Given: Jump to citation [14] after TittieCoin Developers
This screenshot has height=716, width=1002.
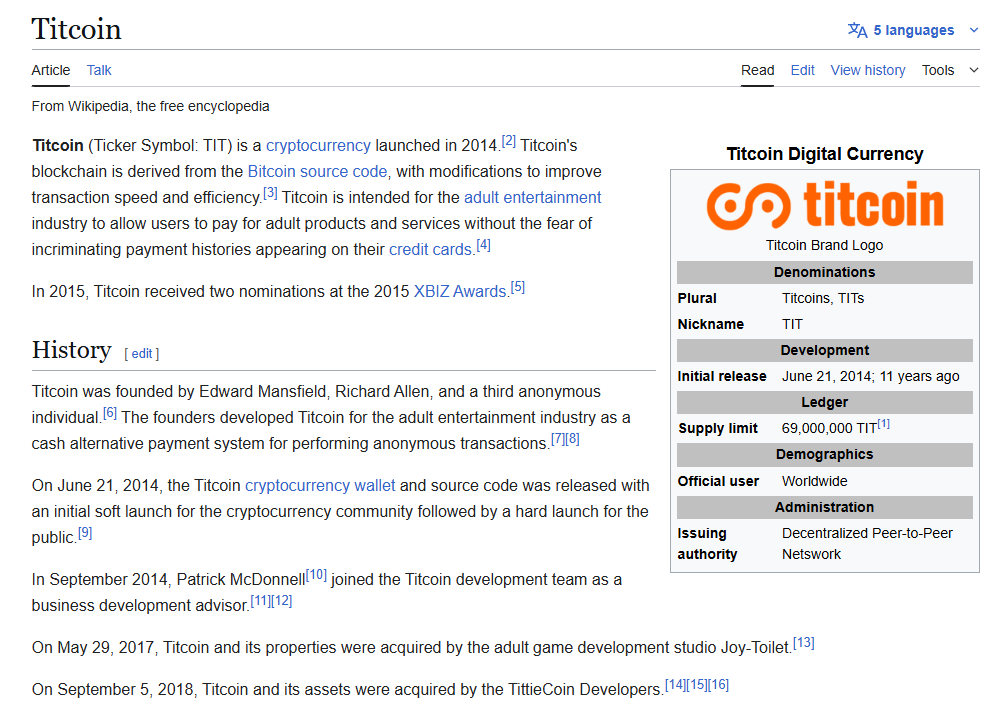Looking at the screenshot, I should pyautogui.click(x=675, y=685).
